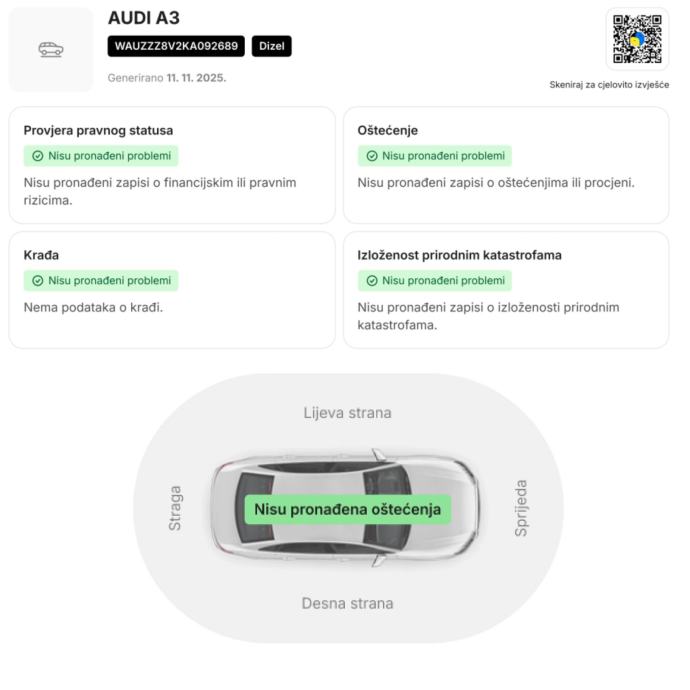Click the car icon beside AUDI A3
The width and height of the screenshot is (690, 690).
[x=50, y=49]
